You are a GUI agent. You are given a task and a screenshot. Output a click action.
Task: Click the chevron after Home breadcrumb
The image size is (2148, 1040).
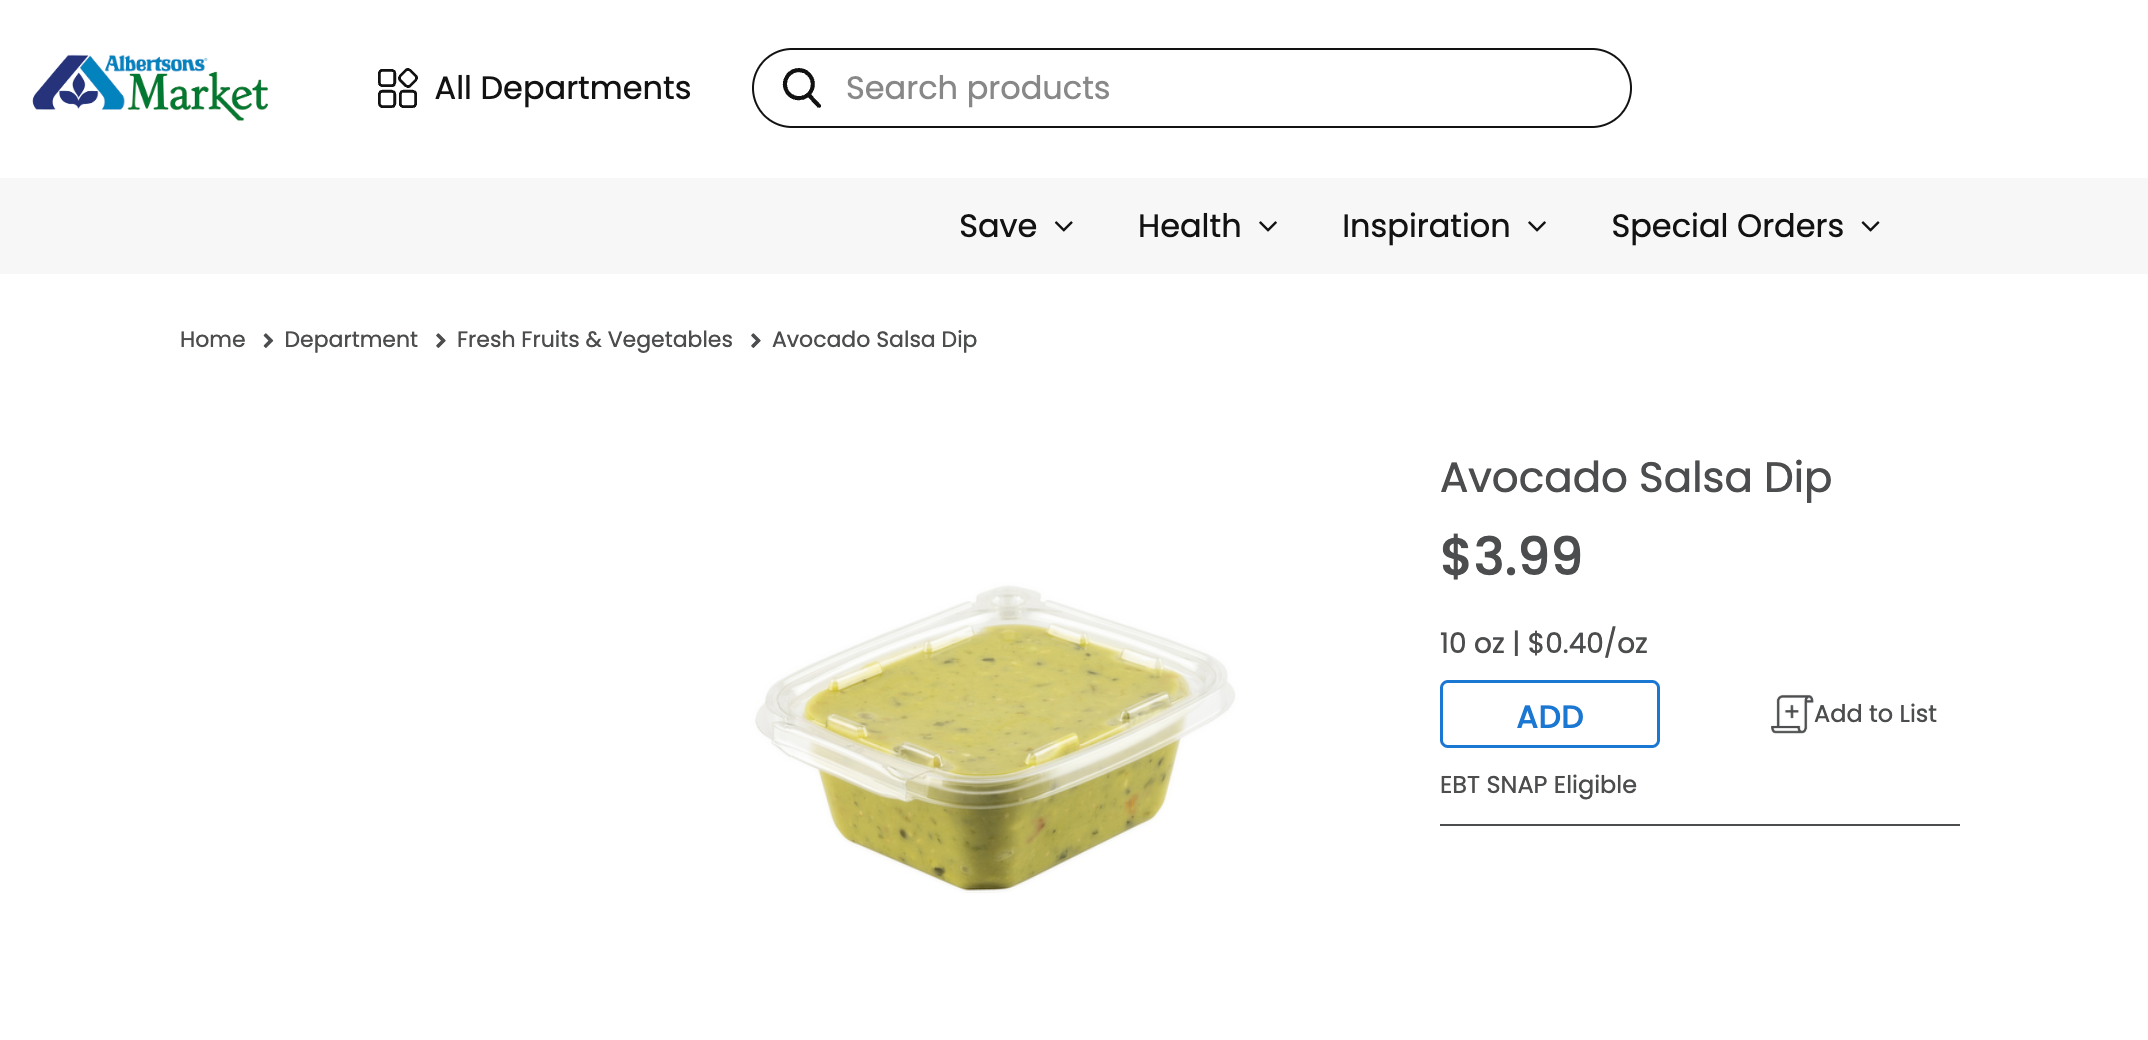267,341
